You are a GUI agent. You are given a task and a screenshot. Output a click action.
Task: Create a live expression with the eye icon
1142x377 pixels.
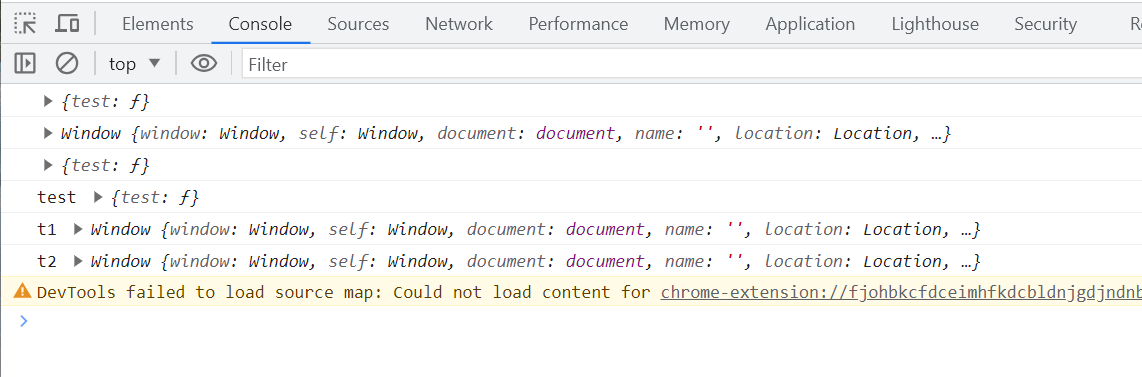coord(204,64)
